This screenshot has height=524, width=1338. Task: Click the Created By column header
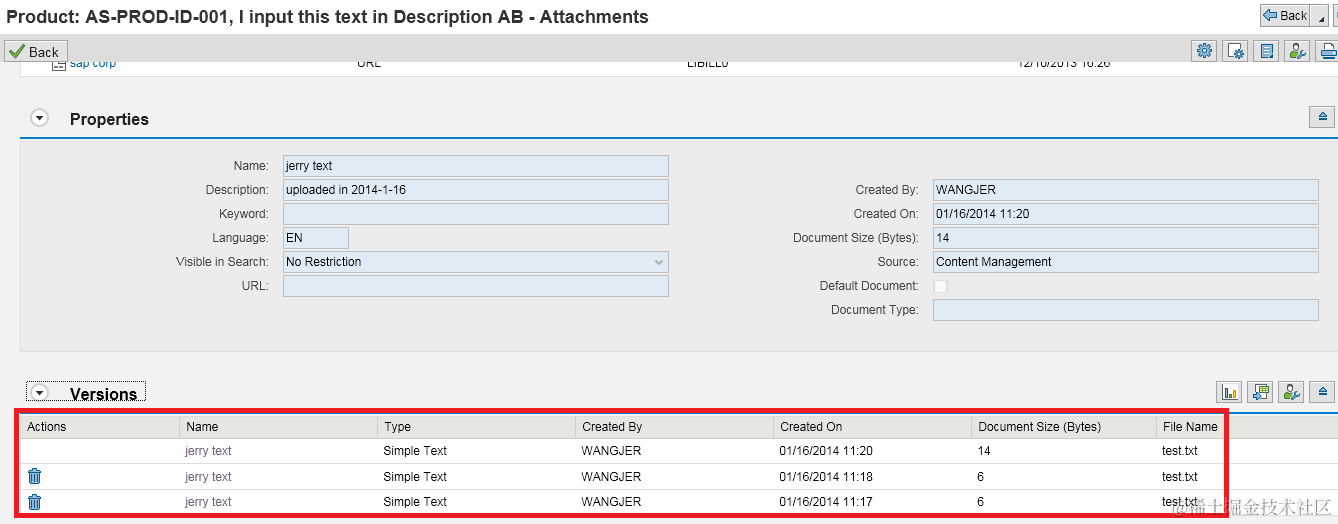point(675,427)
